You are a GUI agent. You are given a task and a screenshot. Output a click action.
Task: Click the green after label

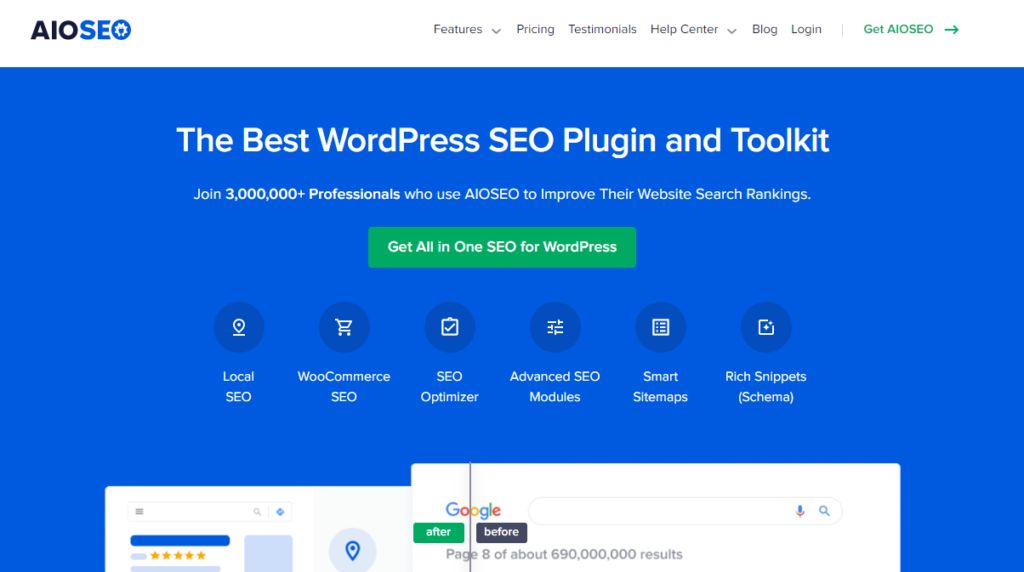[439, 532]
